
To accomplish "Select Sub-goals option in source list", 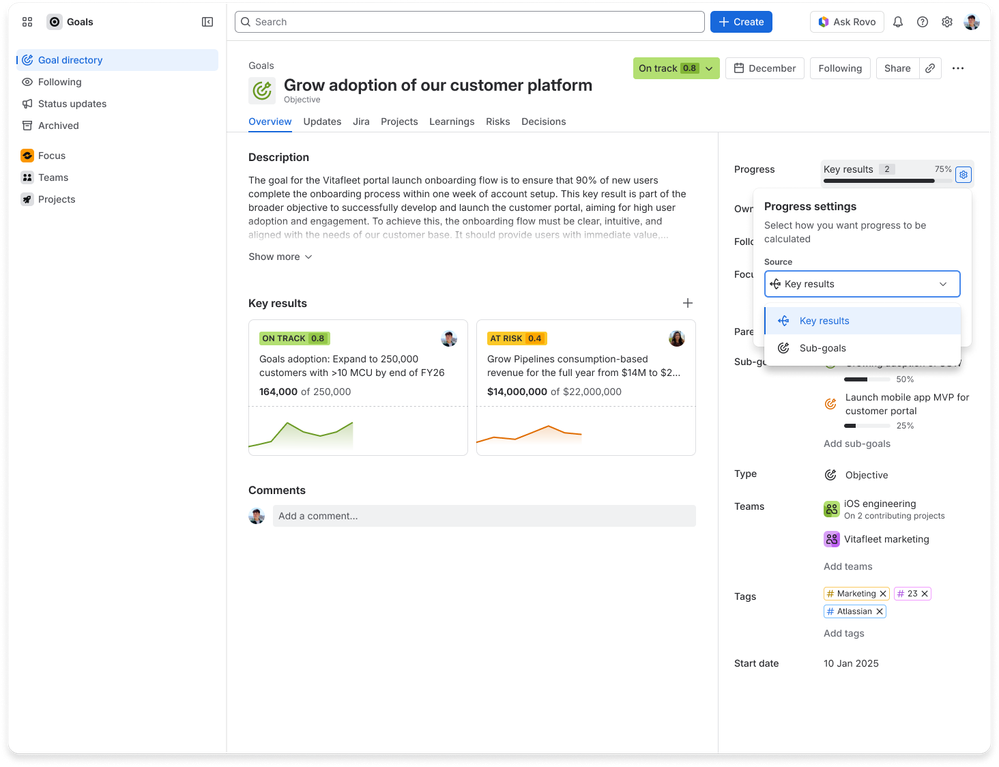I will tap(863, 348).
